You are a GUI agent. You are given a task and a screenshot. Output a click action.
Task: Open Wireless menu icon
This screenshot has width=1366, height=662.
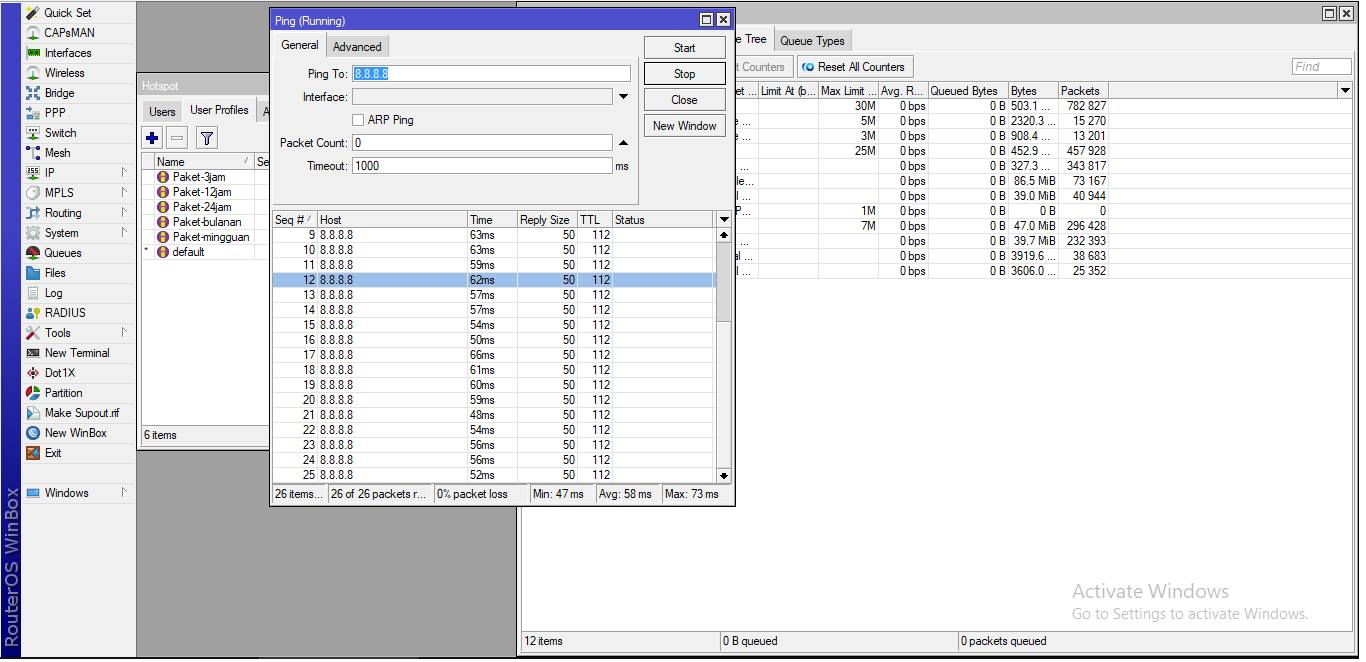point(34,73)
